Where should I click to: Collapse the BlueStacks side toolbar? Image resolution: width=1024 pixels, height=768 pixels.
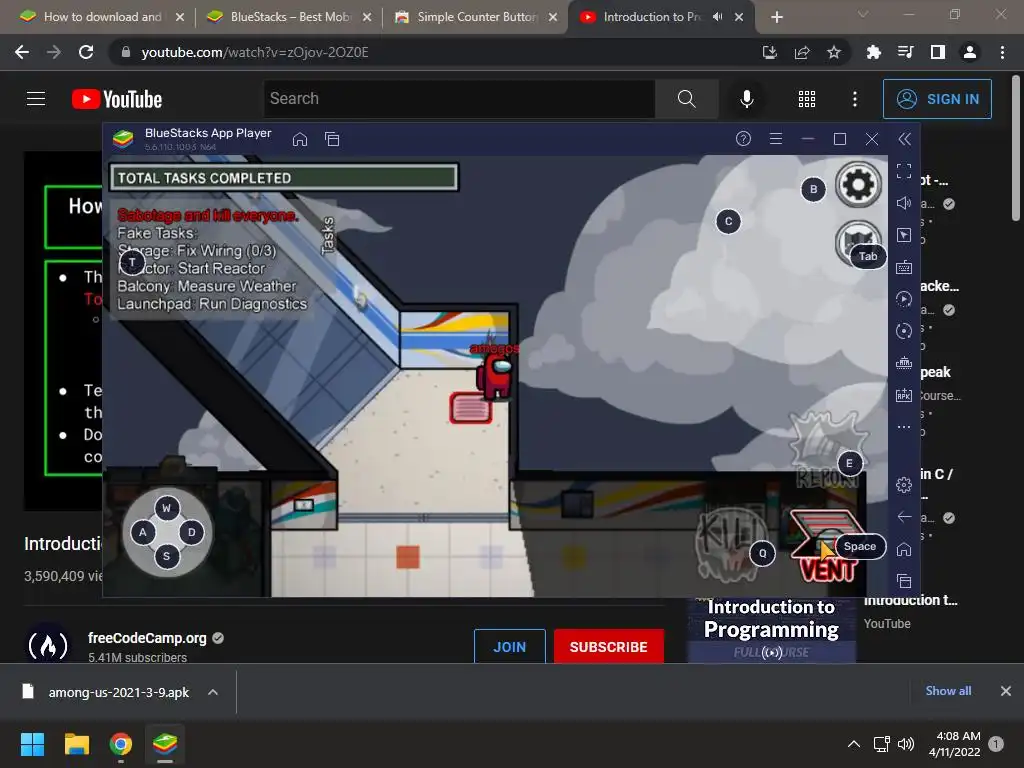[x=904, y=138]
